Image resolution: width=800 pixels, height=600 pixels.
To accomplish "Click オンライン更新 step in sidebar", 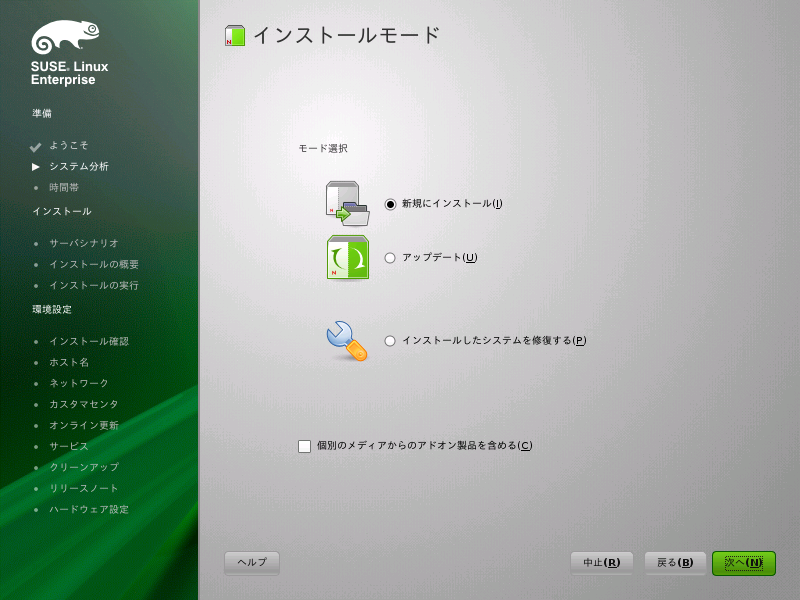I will tap(84, 426).
